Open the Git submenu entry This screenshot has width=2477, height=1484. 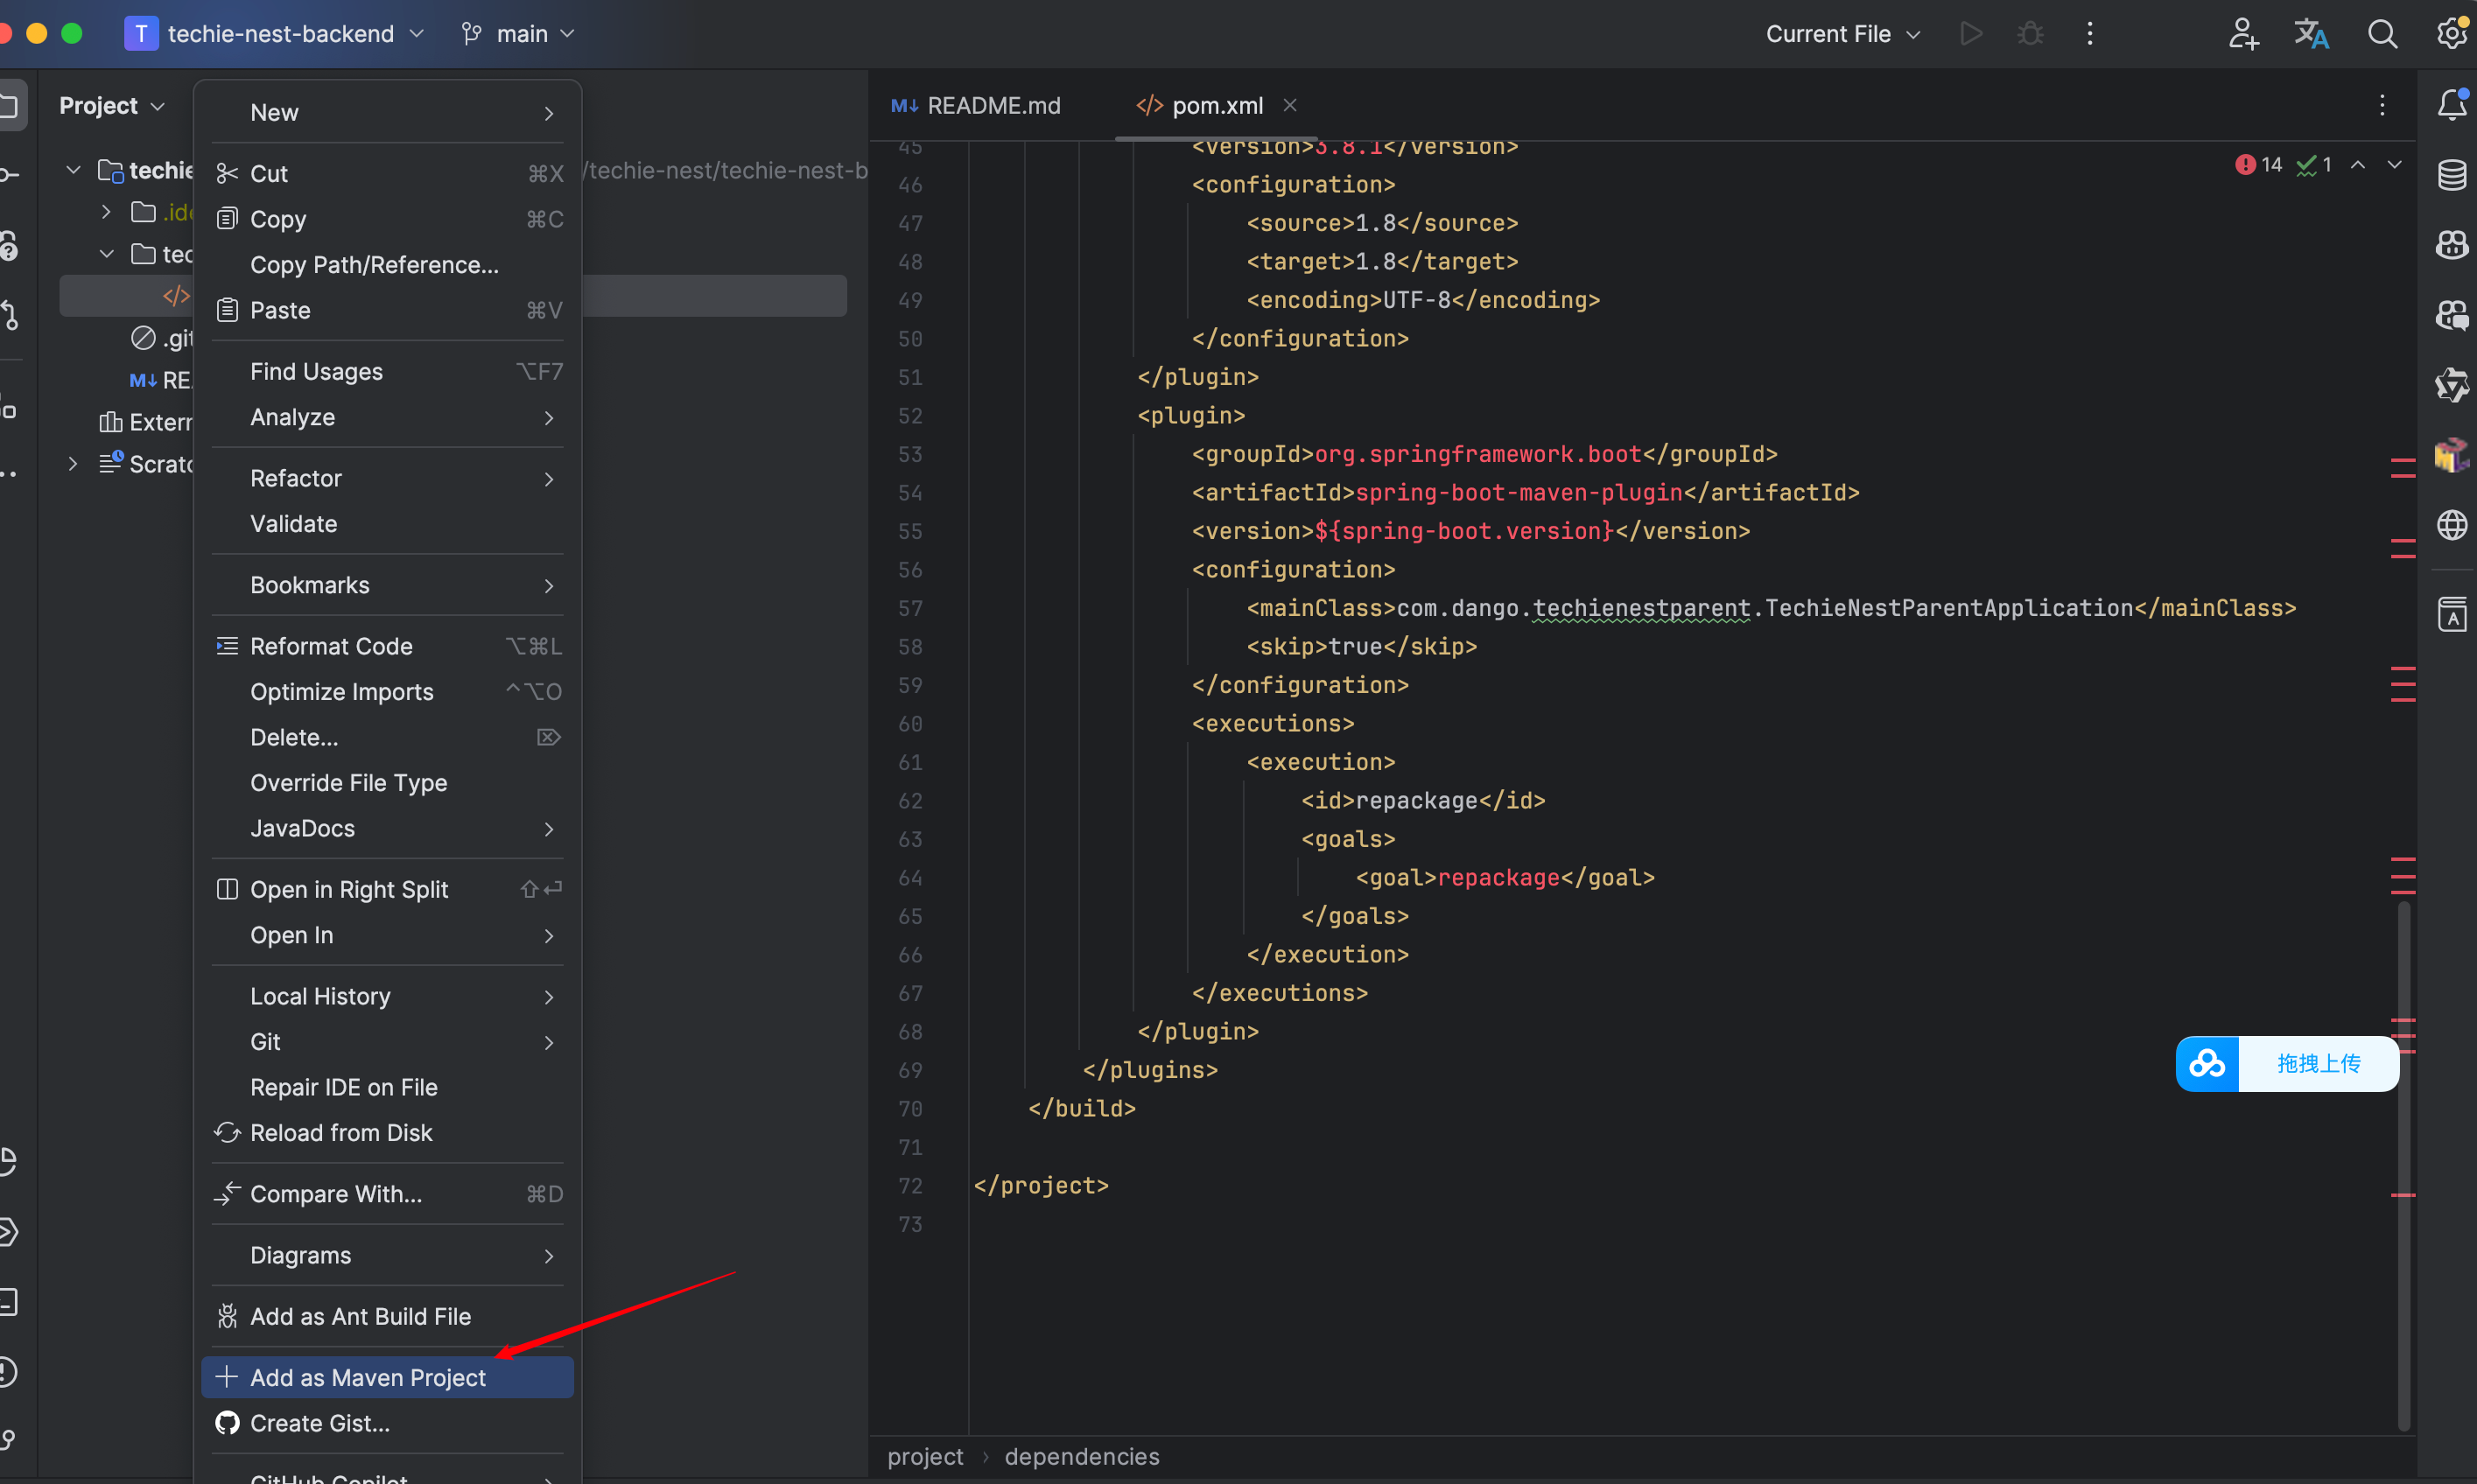pyautogui.click(x=387, y=1041)
